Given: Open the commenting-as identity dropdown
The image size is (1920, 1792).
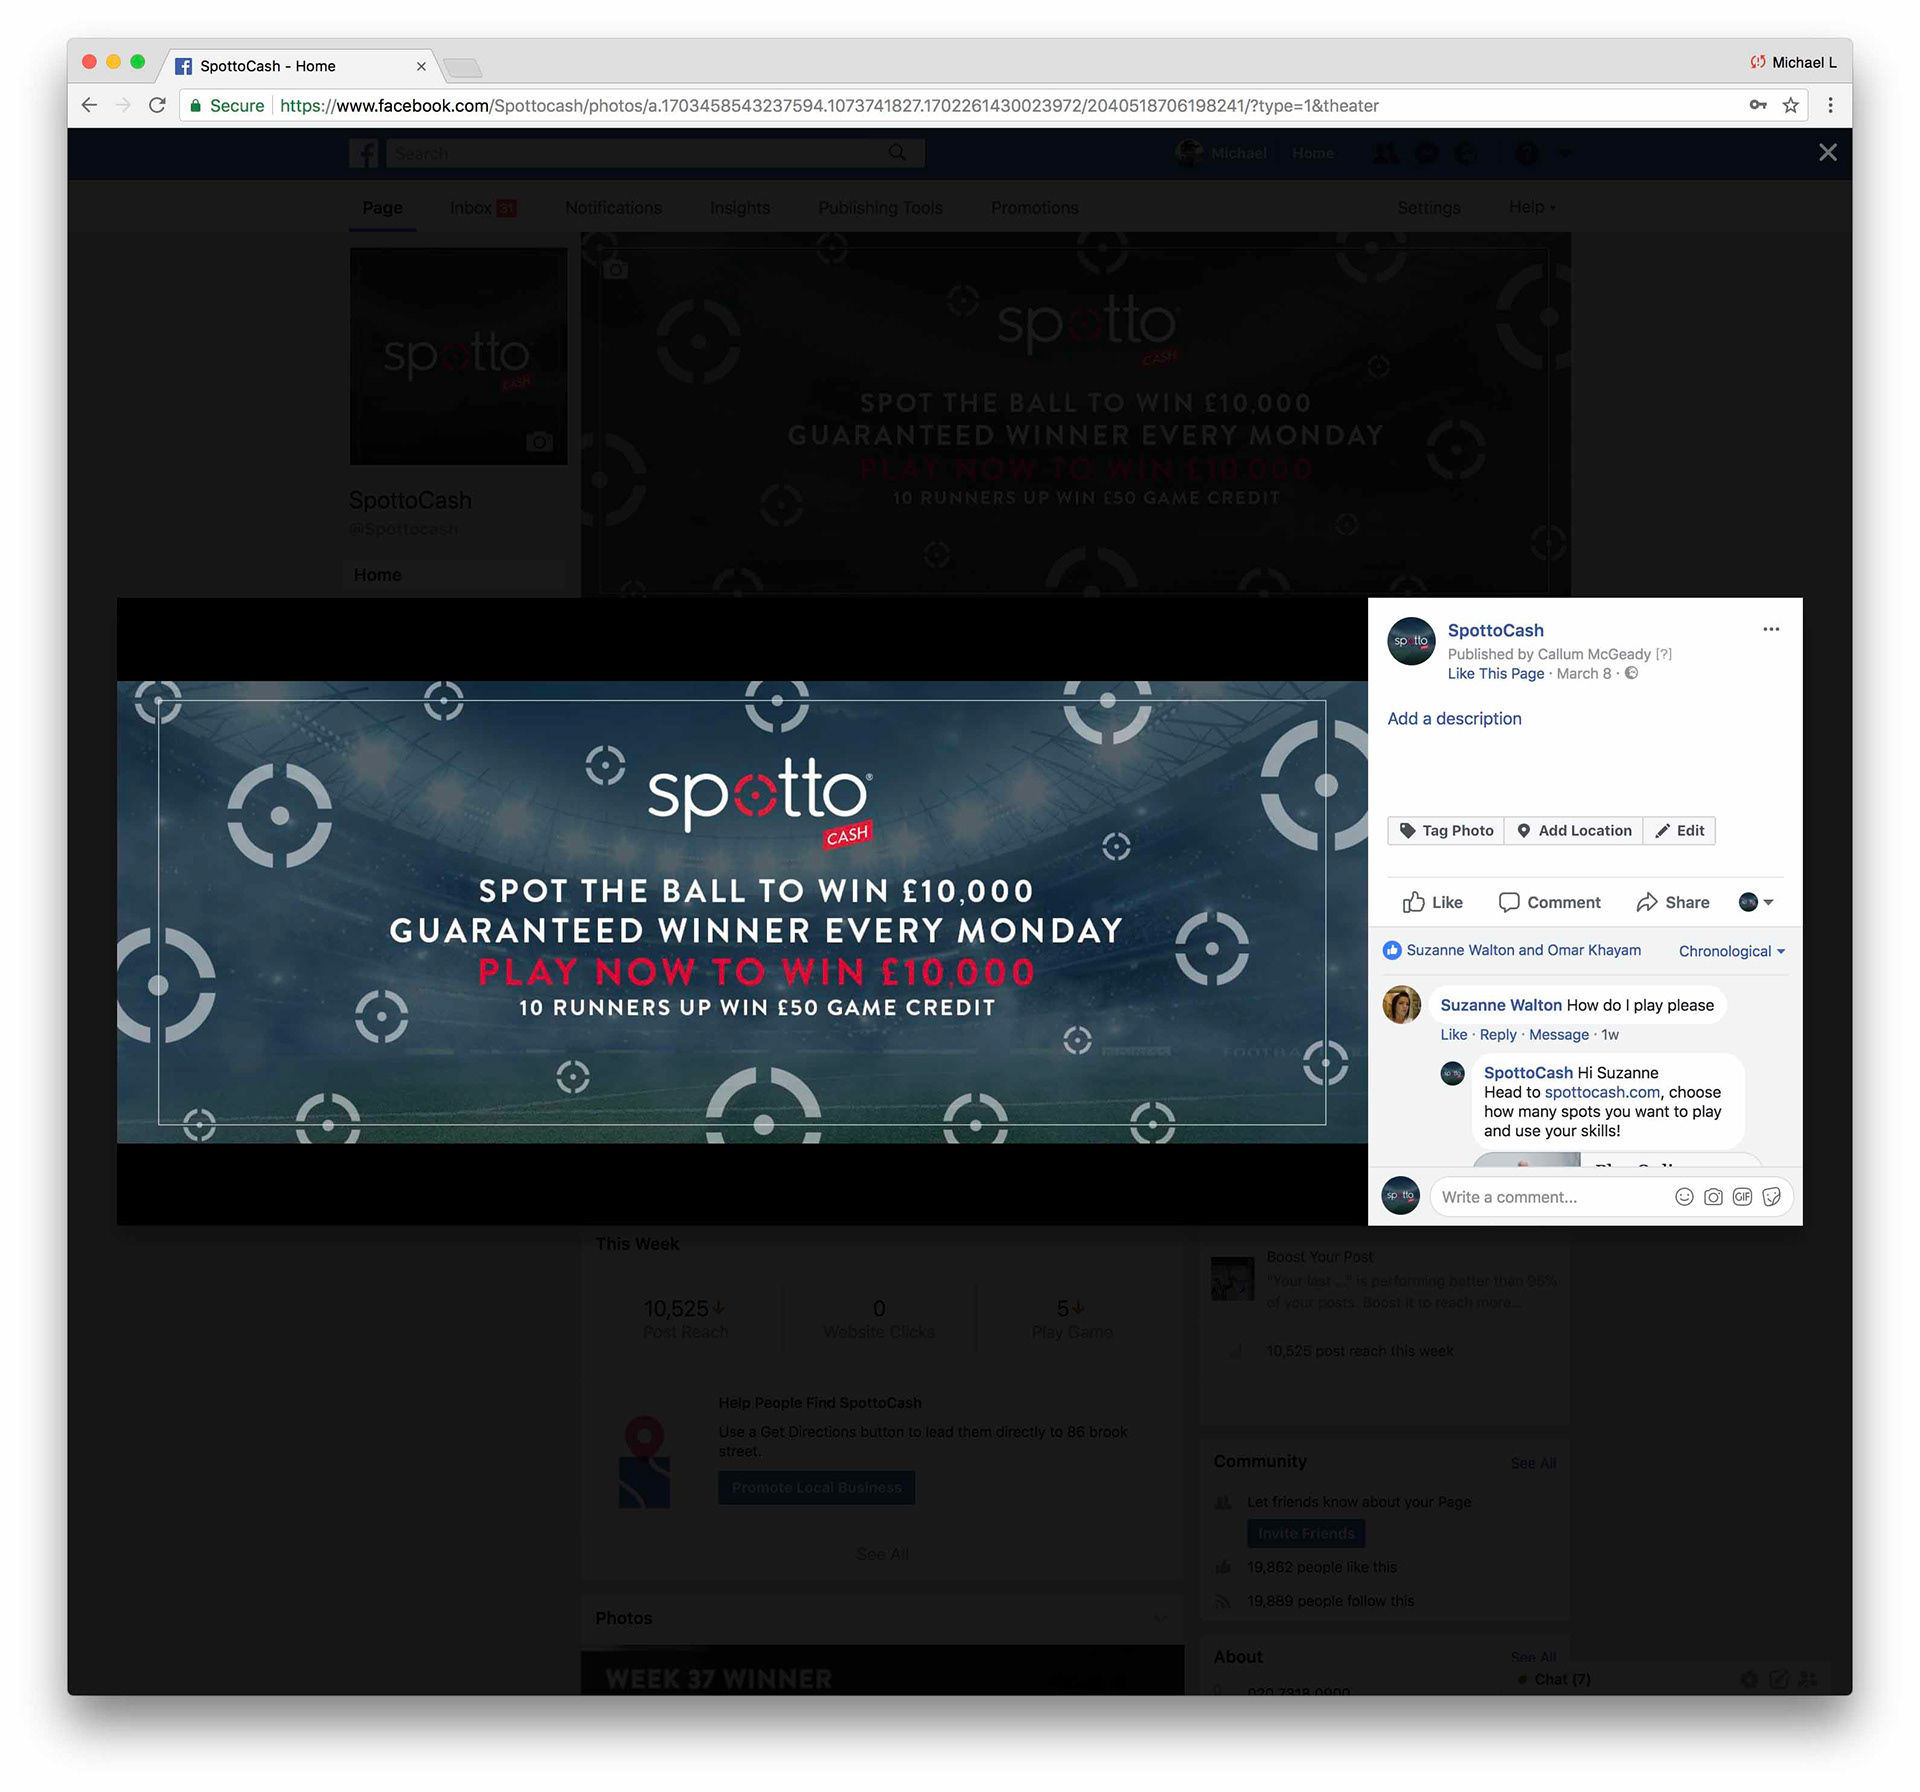Looking at the screenshot, I should 1756,902.
